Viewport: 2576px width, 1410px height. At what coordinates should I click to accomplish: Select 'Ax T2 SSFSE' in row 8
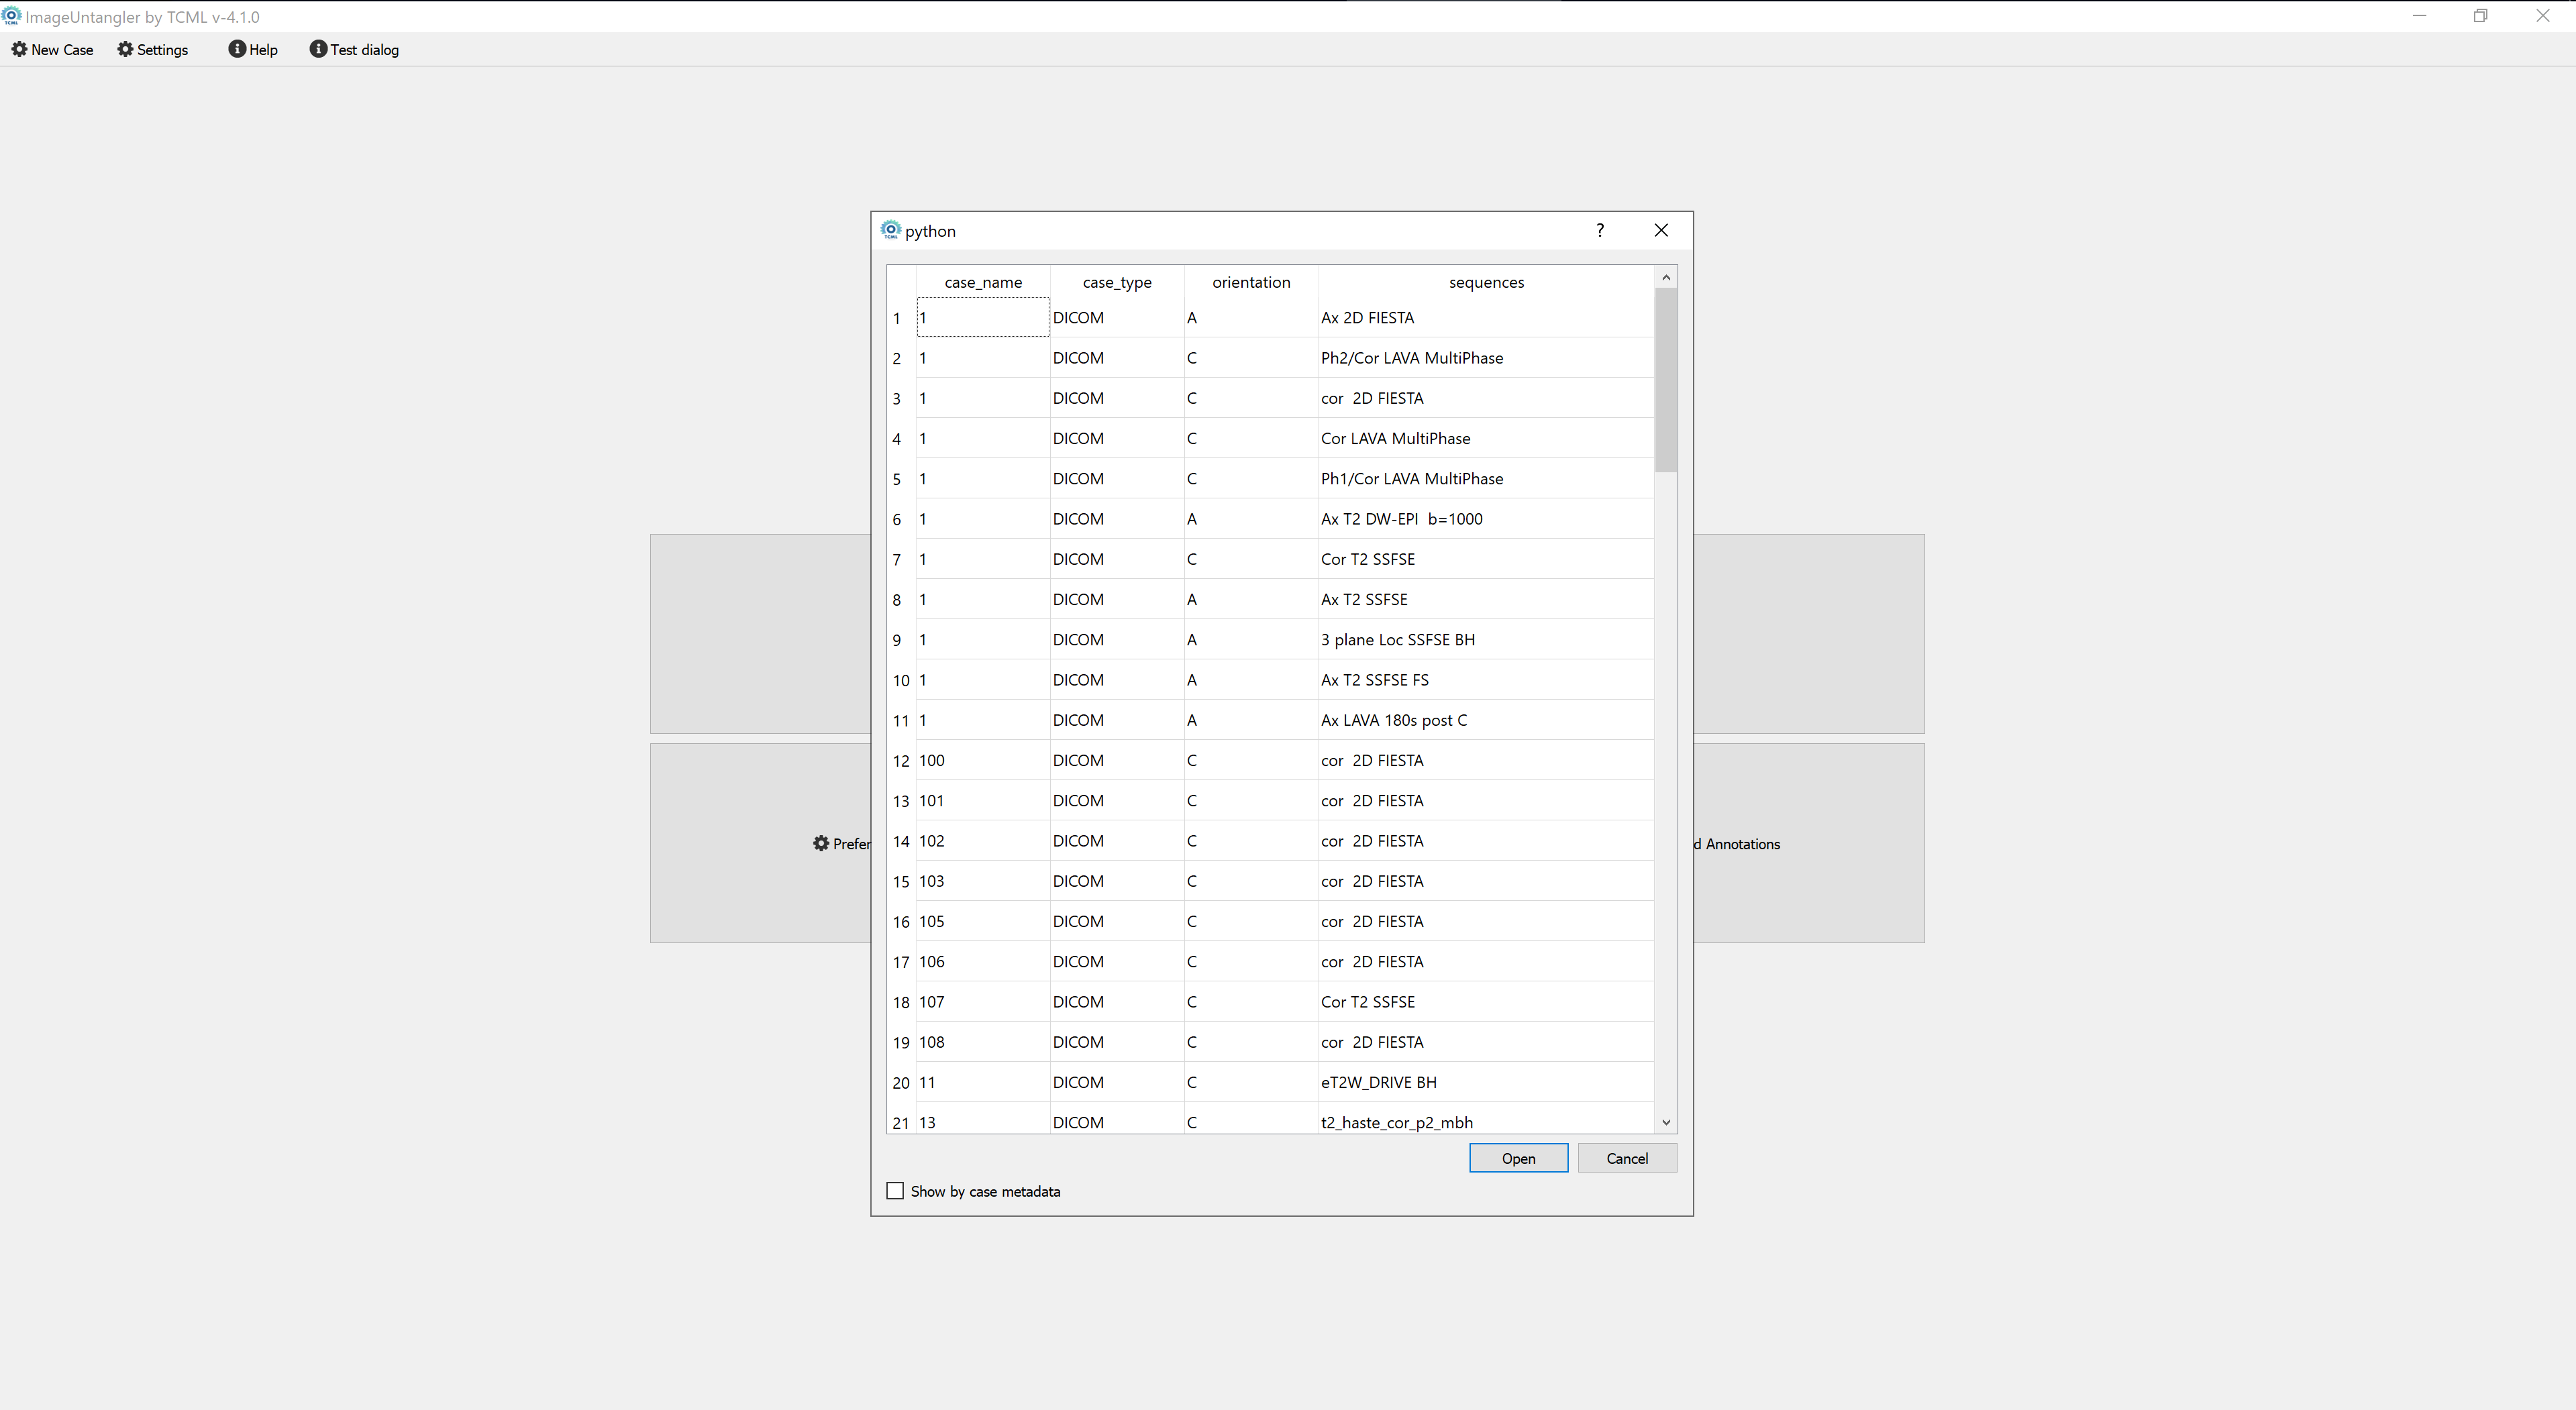pos(1486,599)
